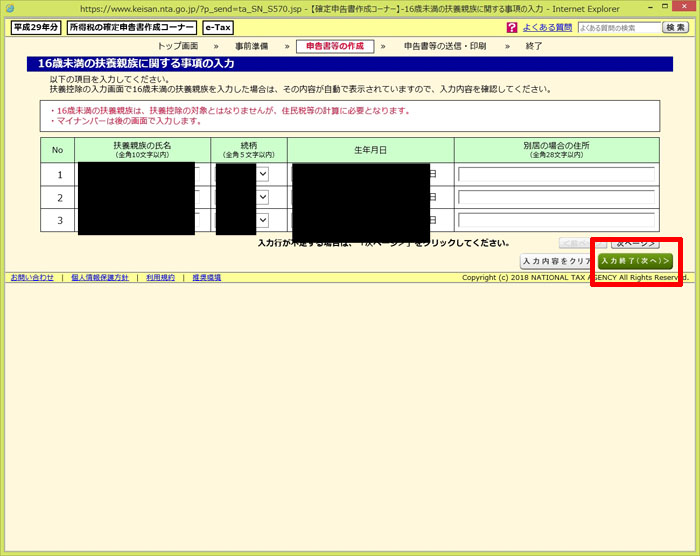Click the 扶養親族の氏名 column header
This screenshot has height=556, width=700.
click(x=142, y=150)
